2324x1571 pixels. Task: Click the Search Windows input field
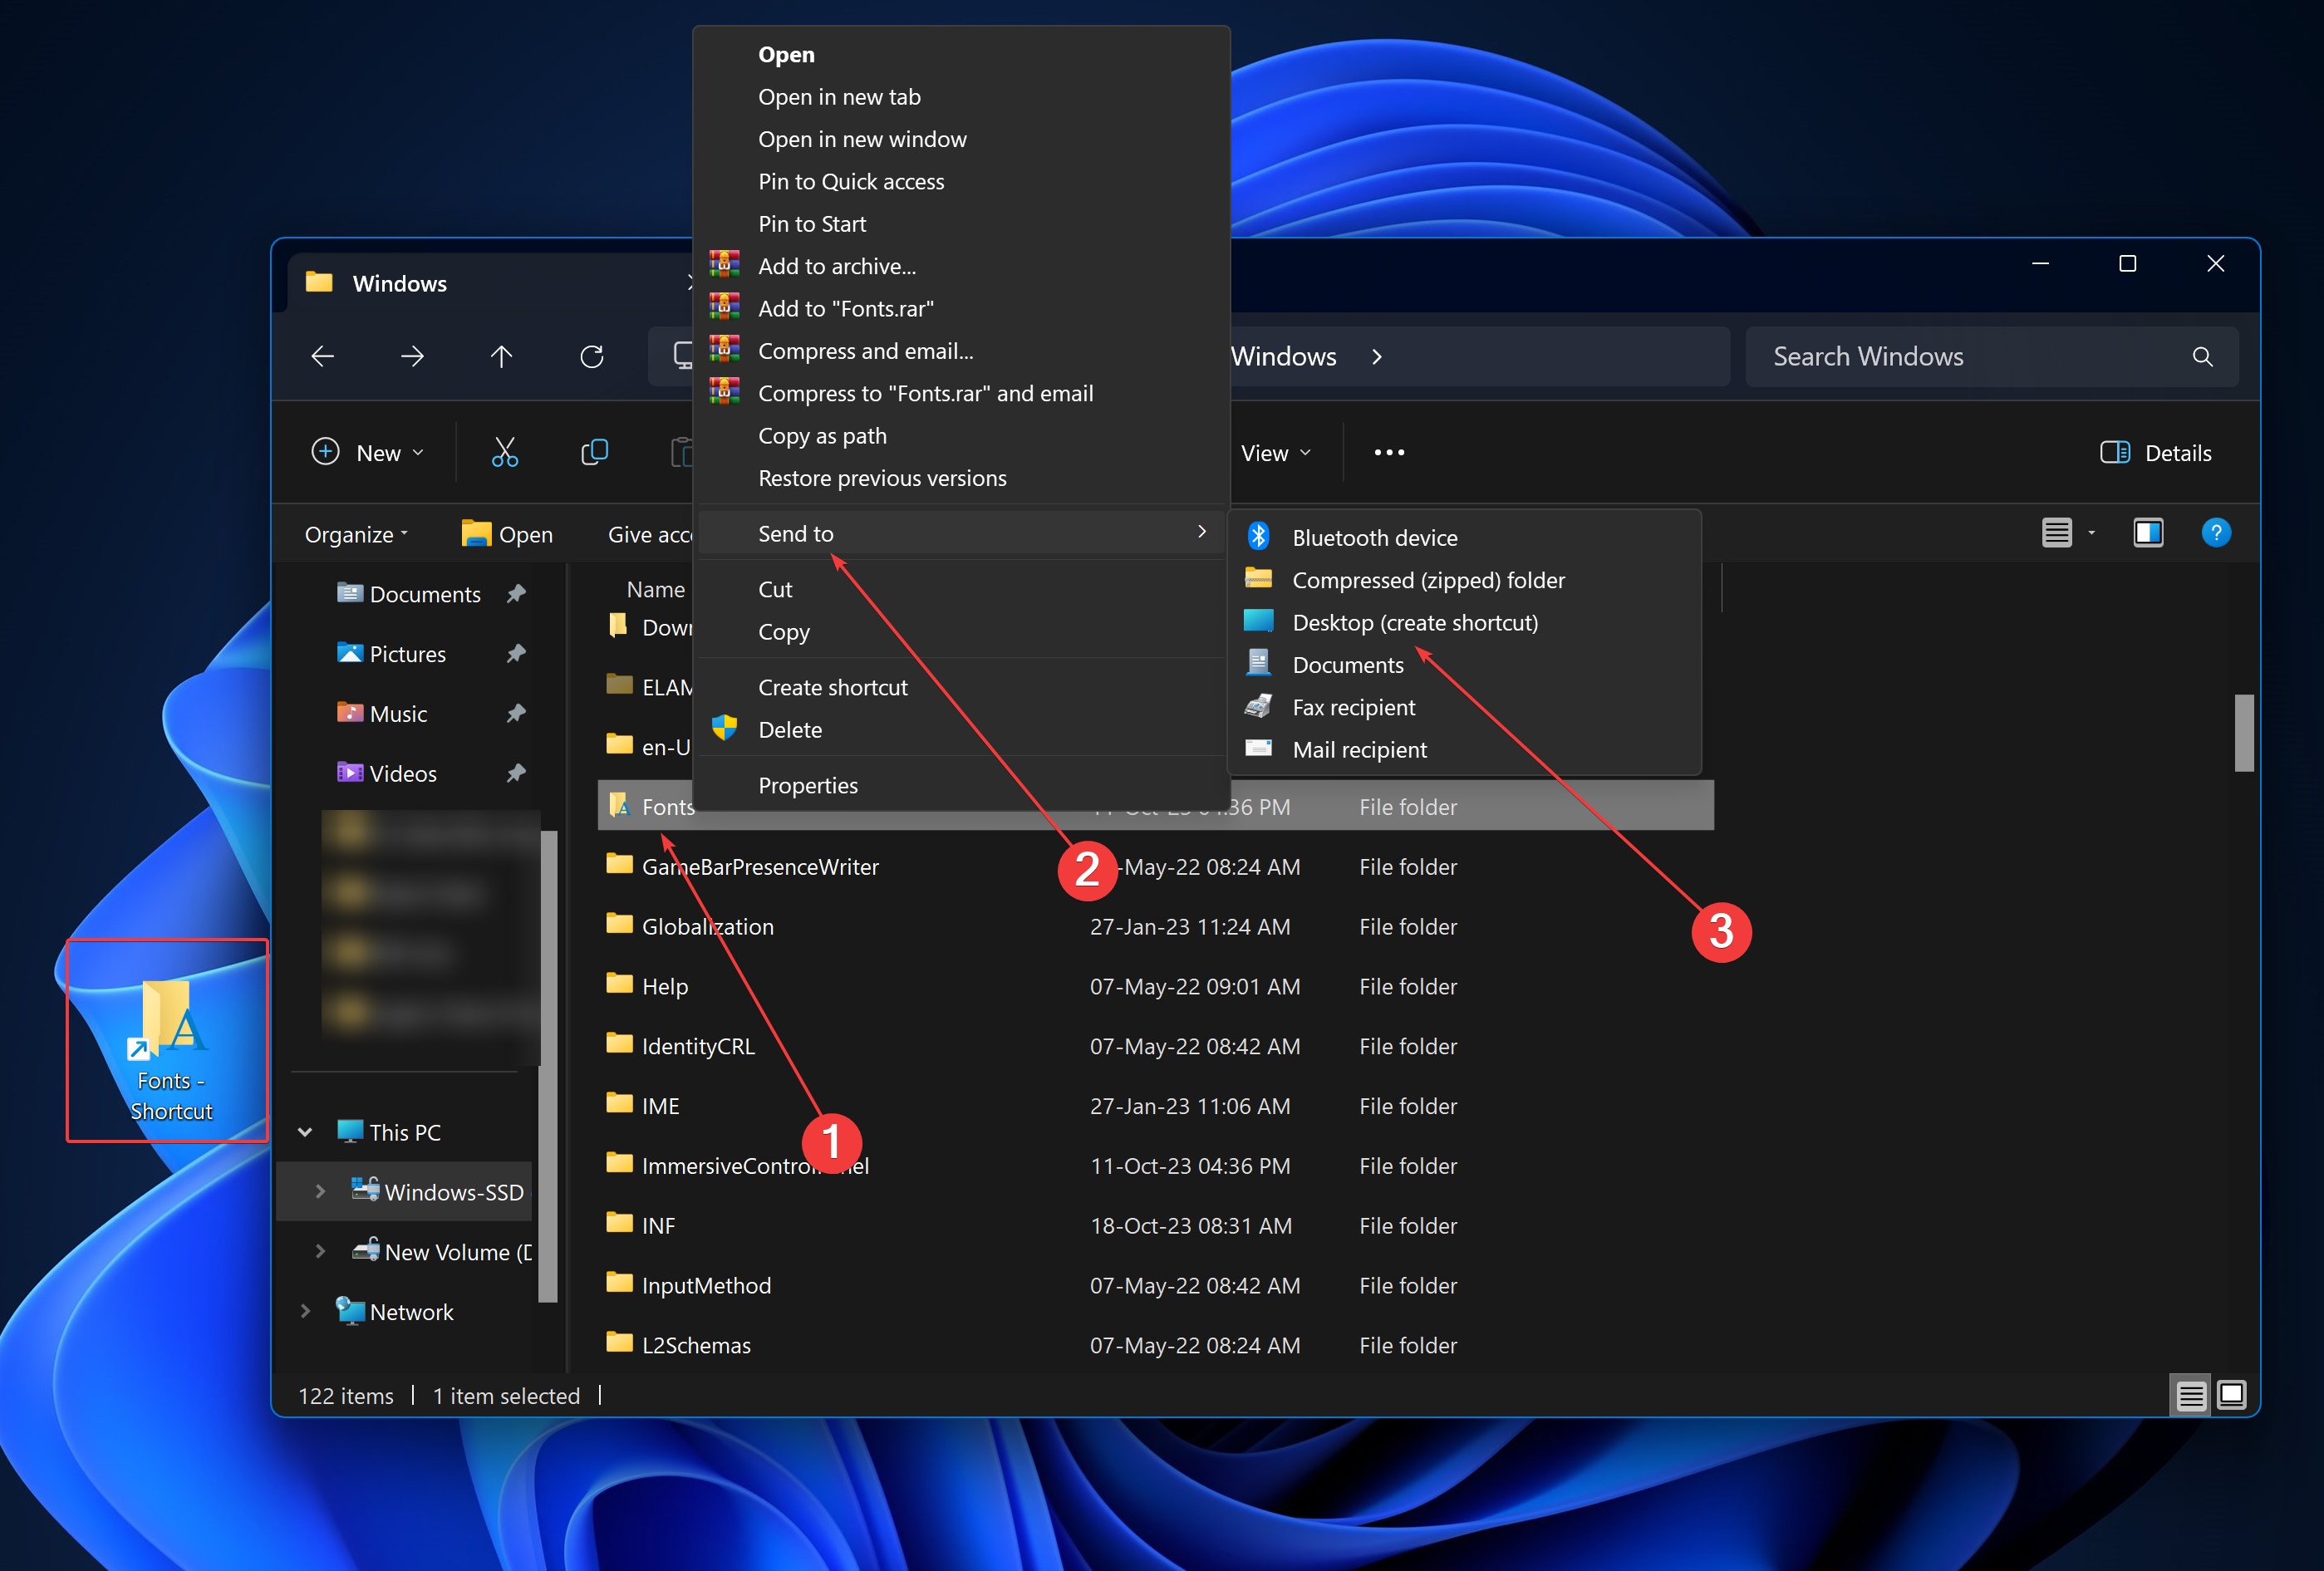click(x=1990, y=357)
